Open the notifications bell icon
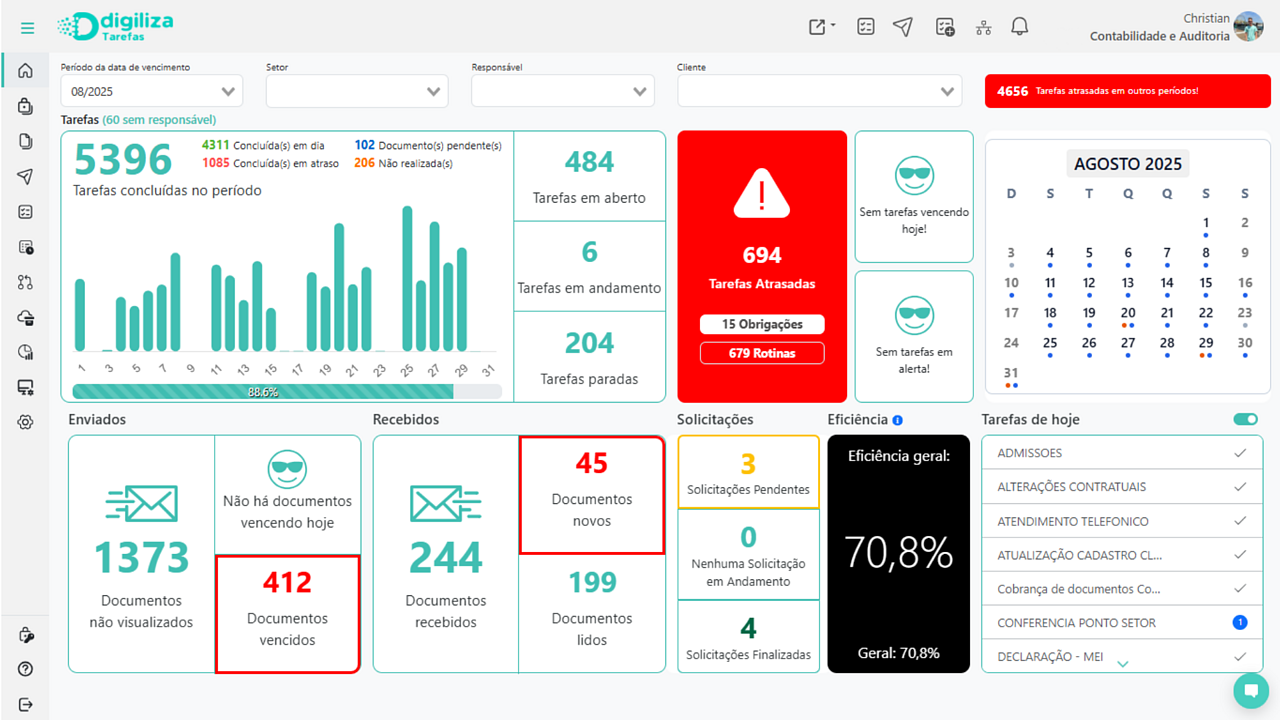1280x720 pixels. (1019, 27)
